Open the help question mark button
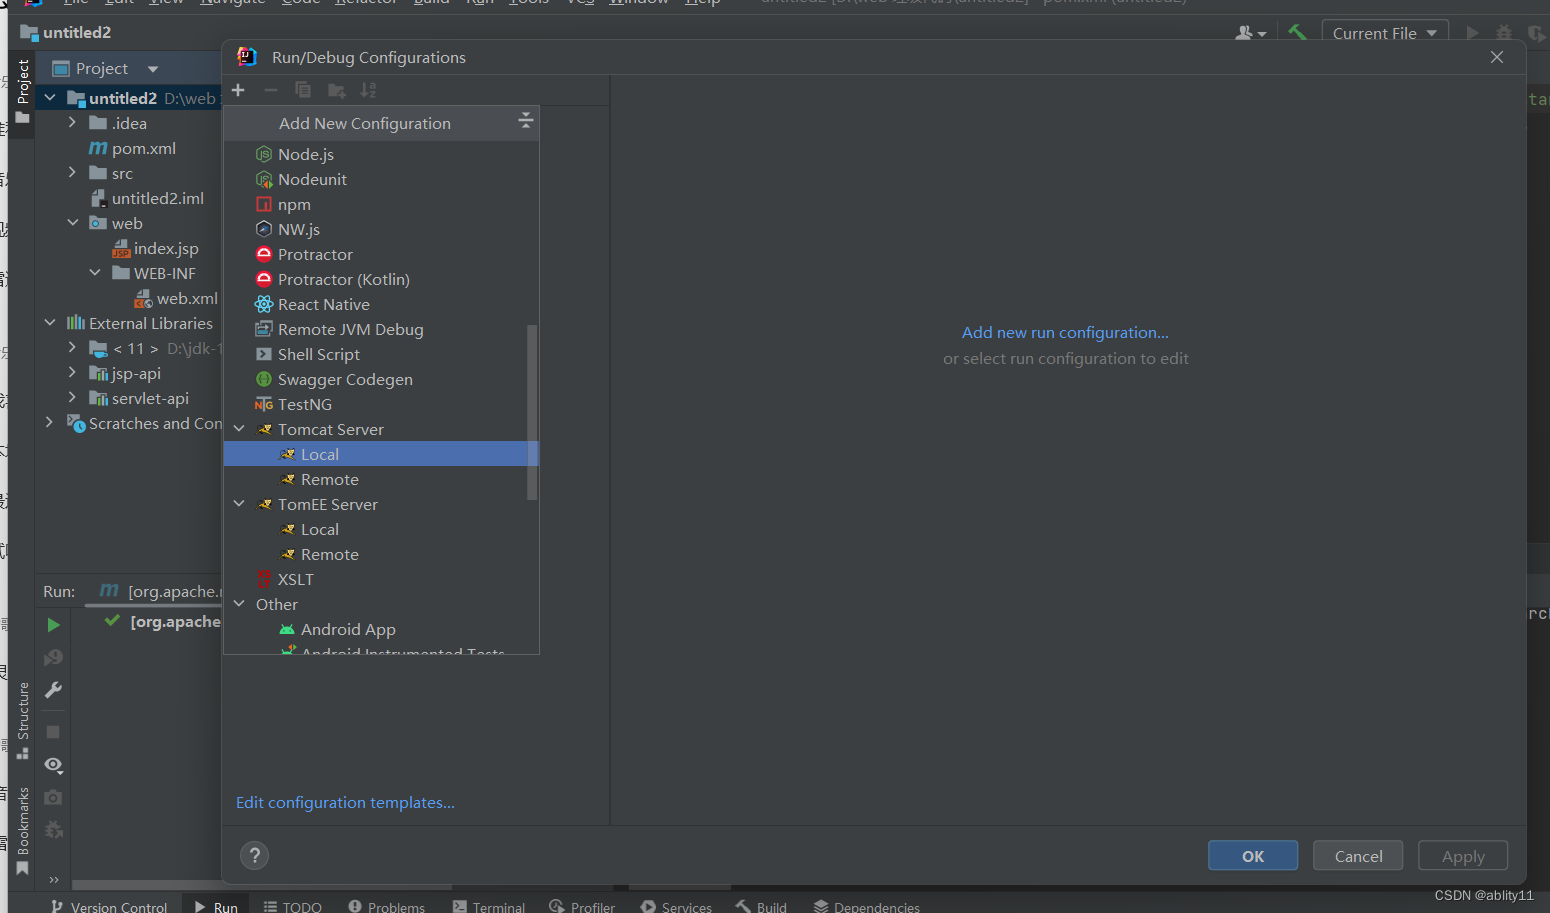1550x913 pixels. (x=255, y=855)
